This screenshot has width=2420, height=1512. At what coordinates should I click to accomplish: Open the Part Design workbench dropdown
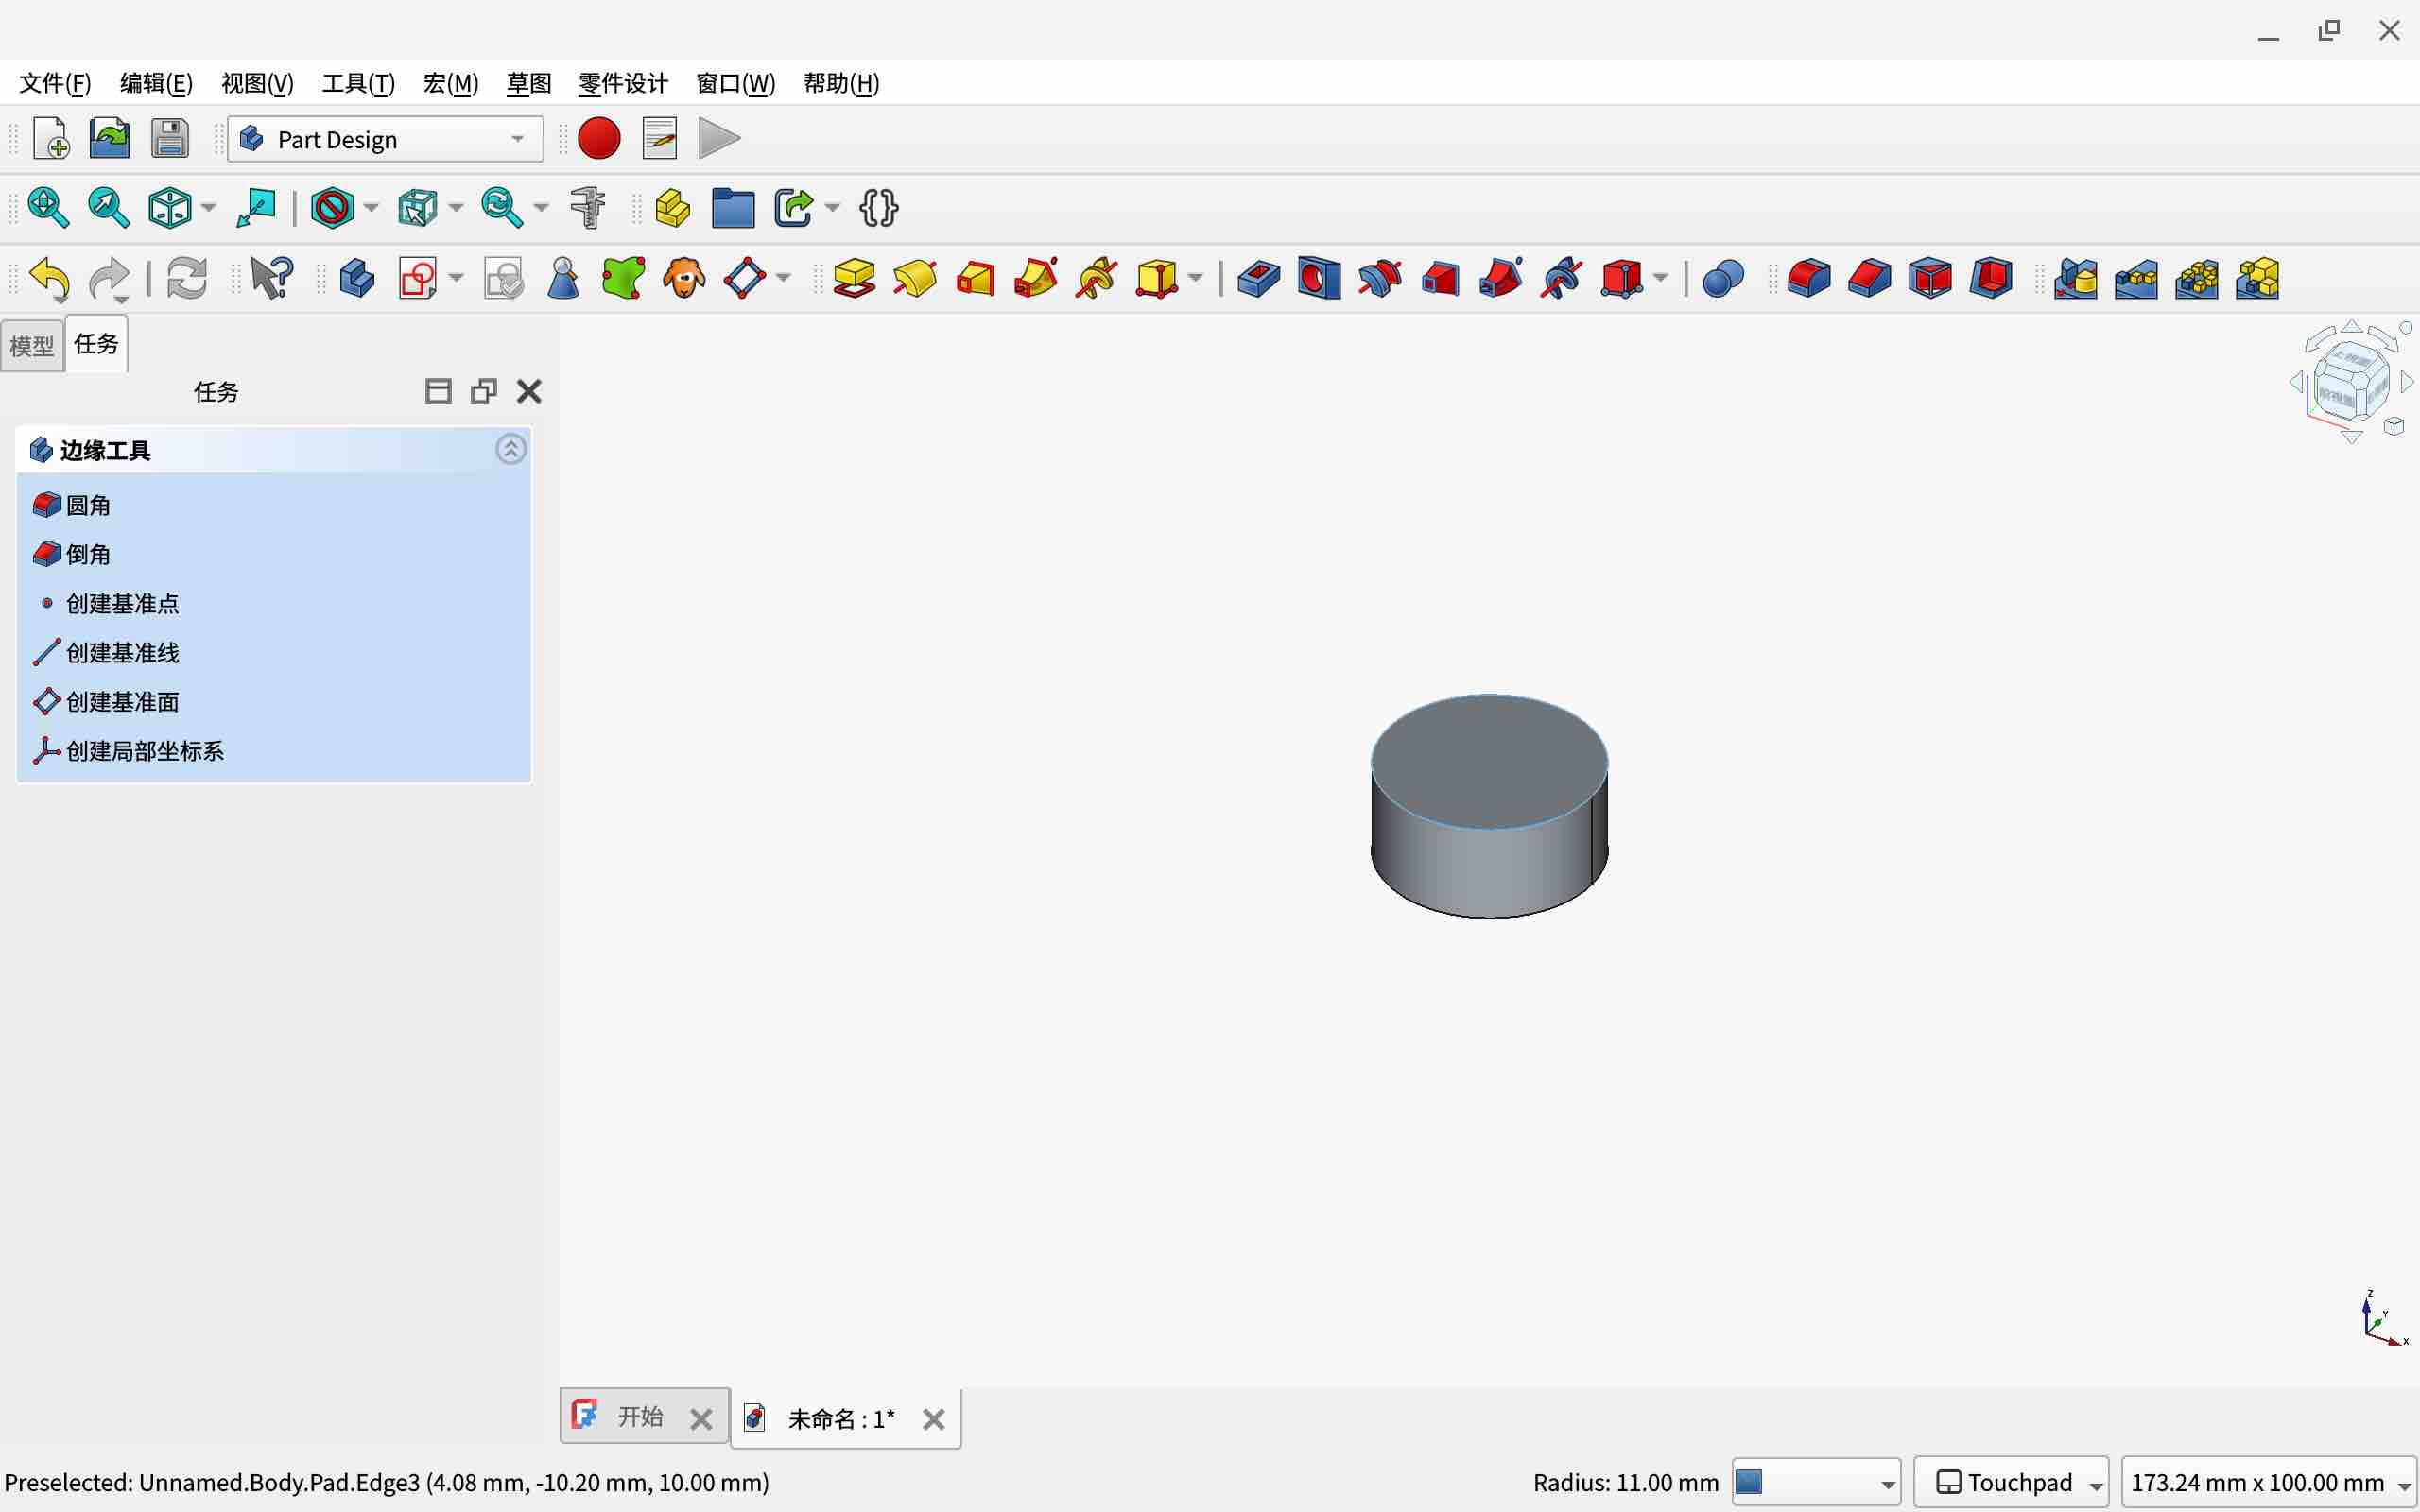[x=385, y=139]
